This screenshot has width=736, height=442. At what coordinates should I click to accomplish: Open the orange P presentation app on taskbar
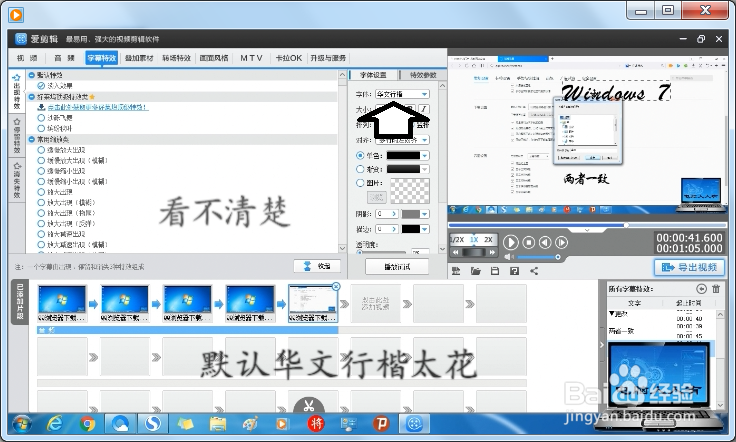pyautogui.click(x=381, y=424)
